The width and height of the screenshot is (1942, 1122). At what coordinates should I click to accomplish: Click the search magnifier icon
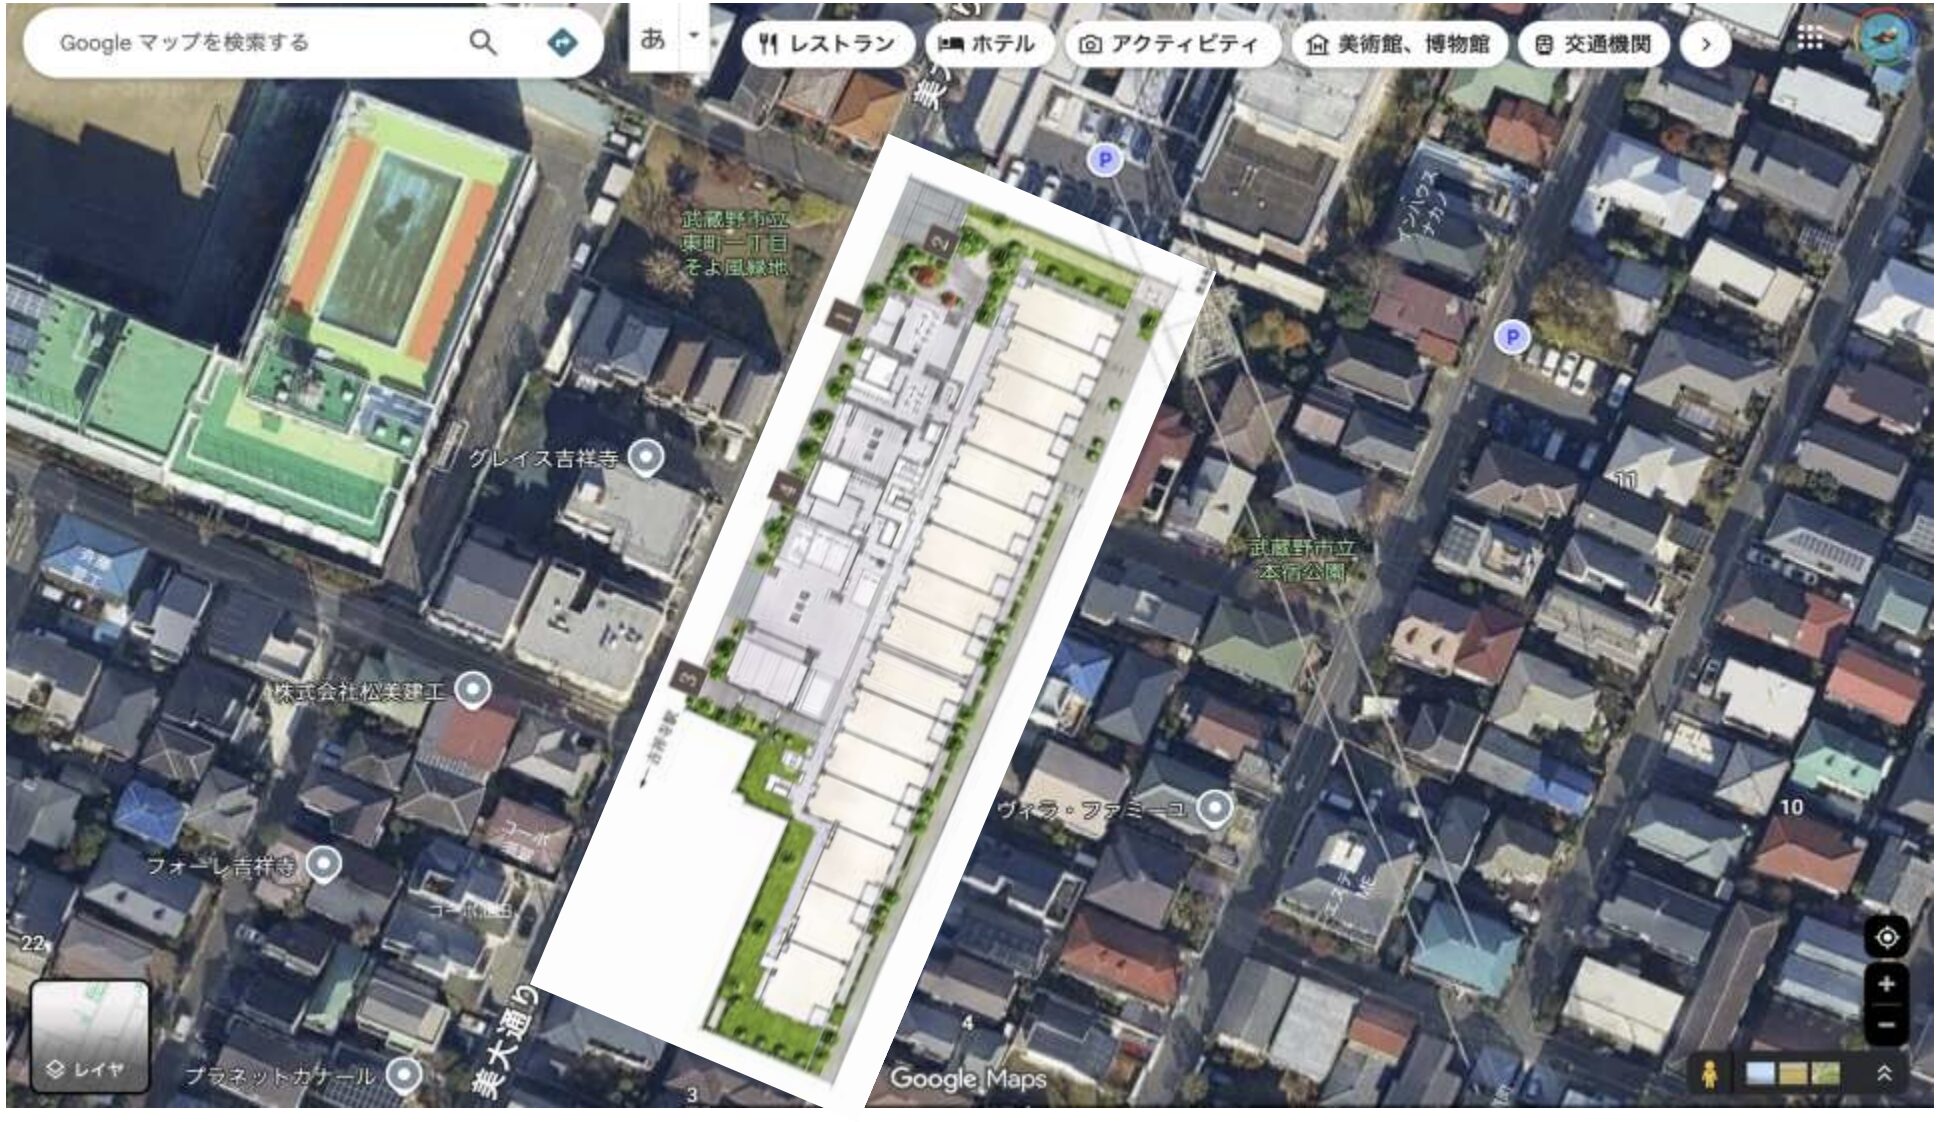click(483, 43)
